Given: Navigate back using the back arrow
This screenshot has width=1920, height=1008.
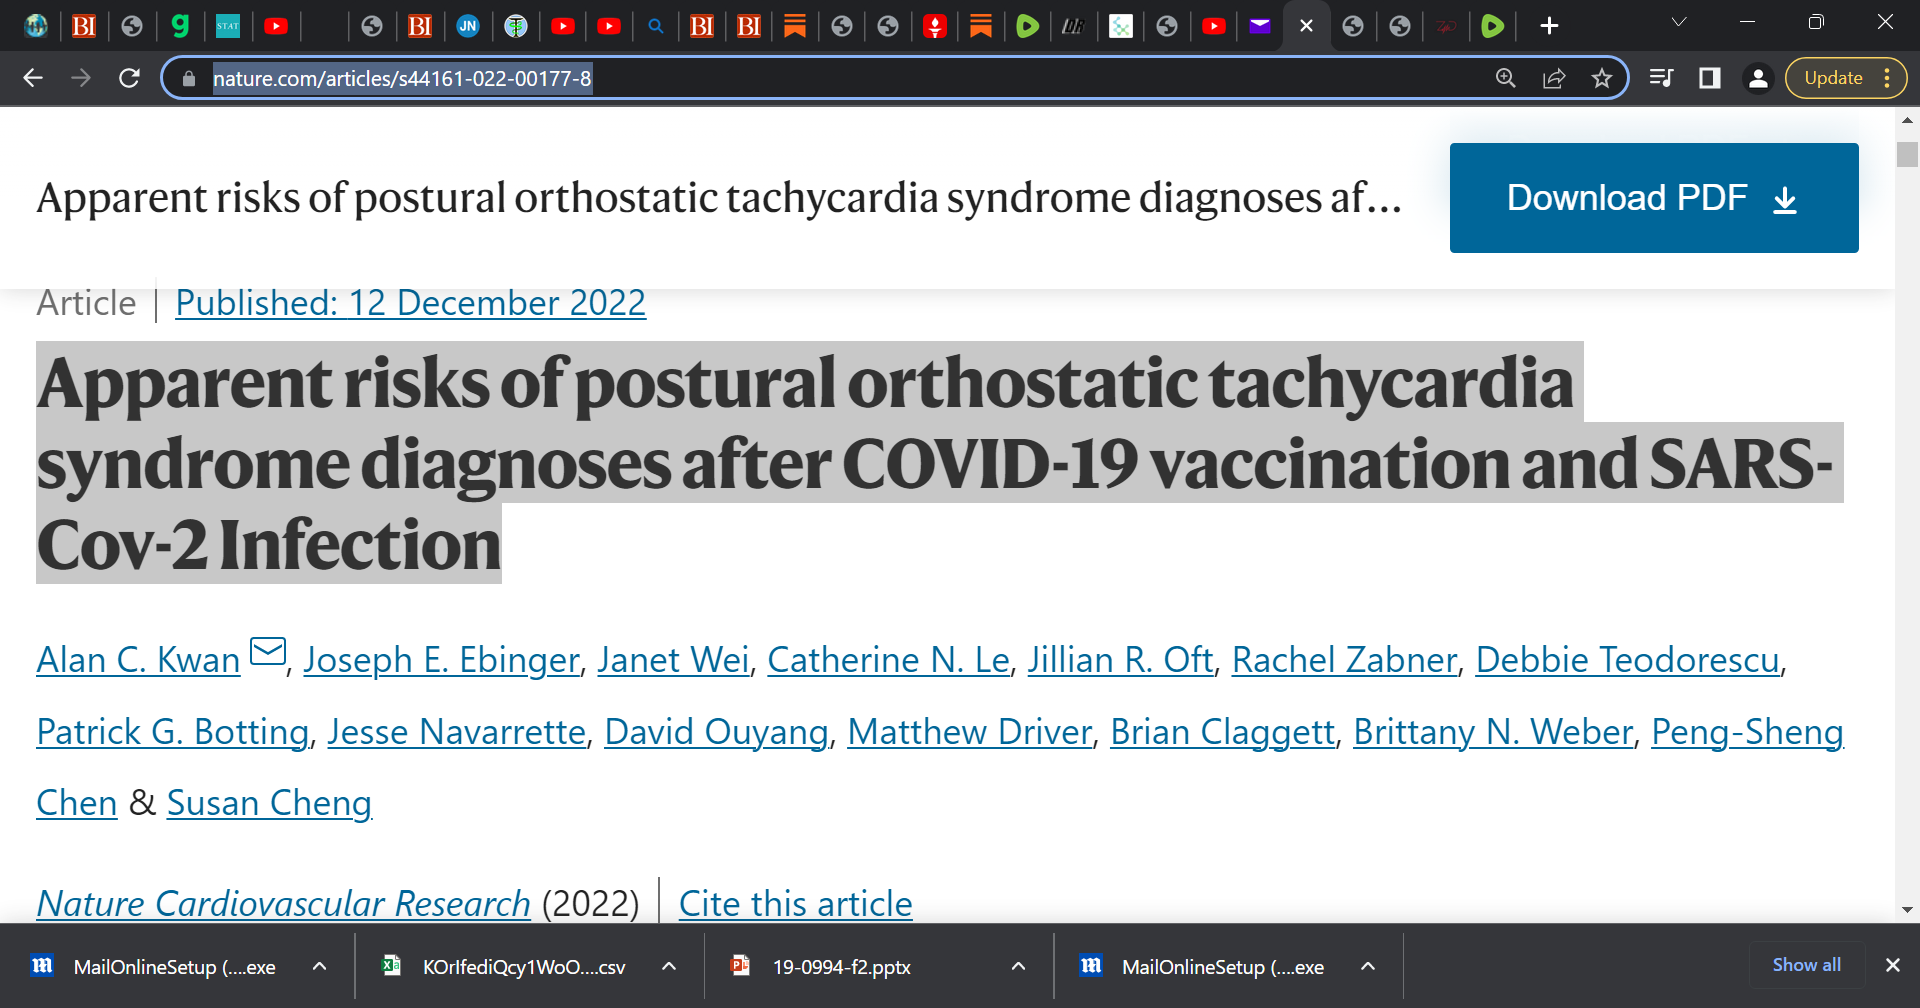Looking at the screenshot, I should coord(33,77).
